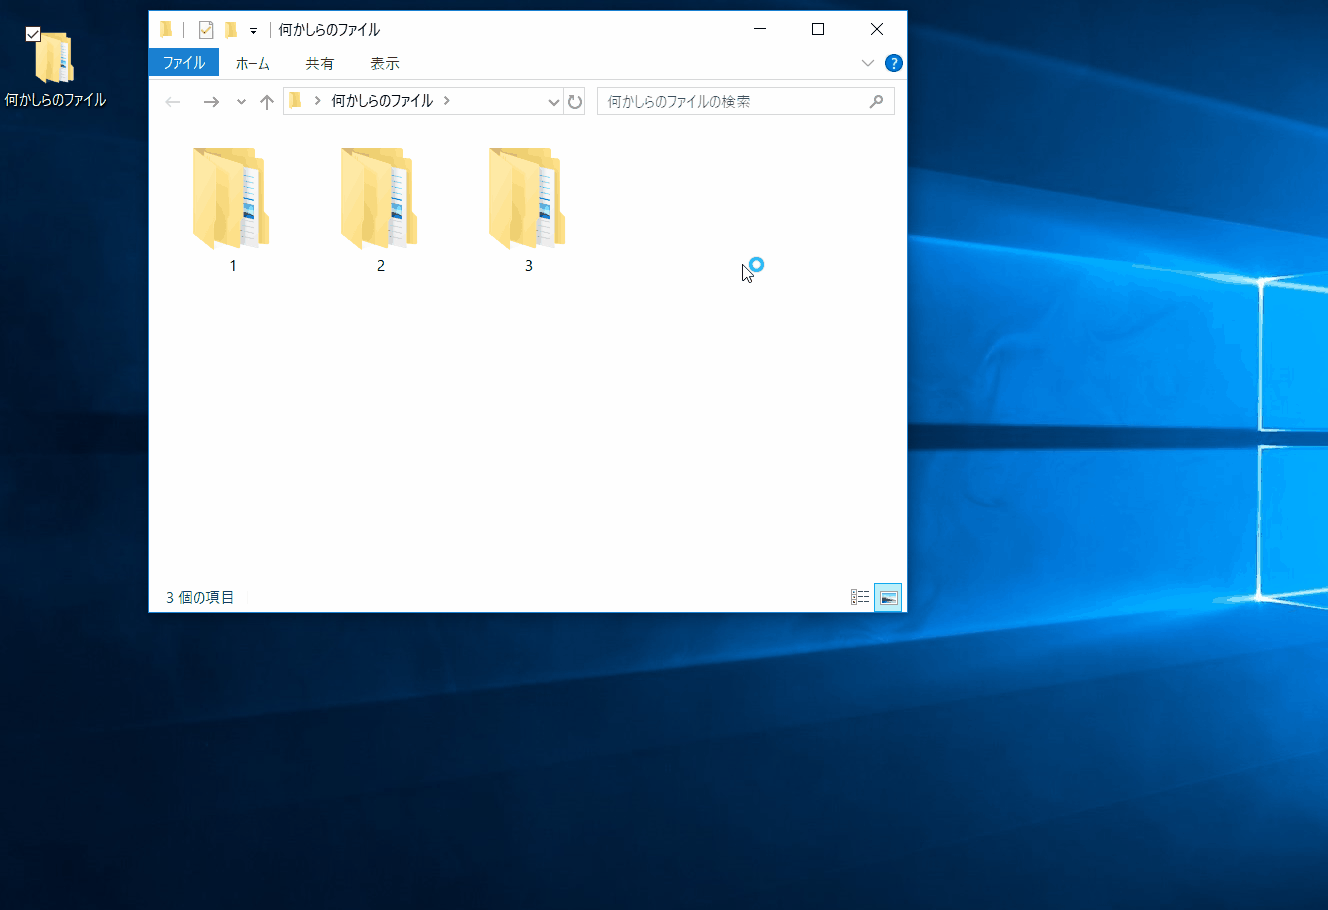
Task: Open the recent locations dropdown arrow
Action: point(241,102)
